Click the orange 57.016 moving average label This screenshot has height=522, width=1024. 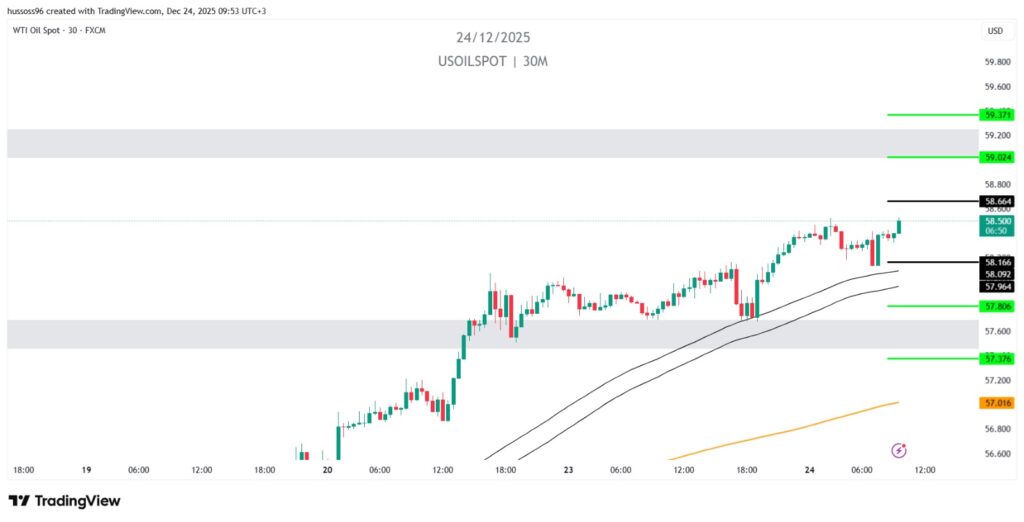(998, 403)
